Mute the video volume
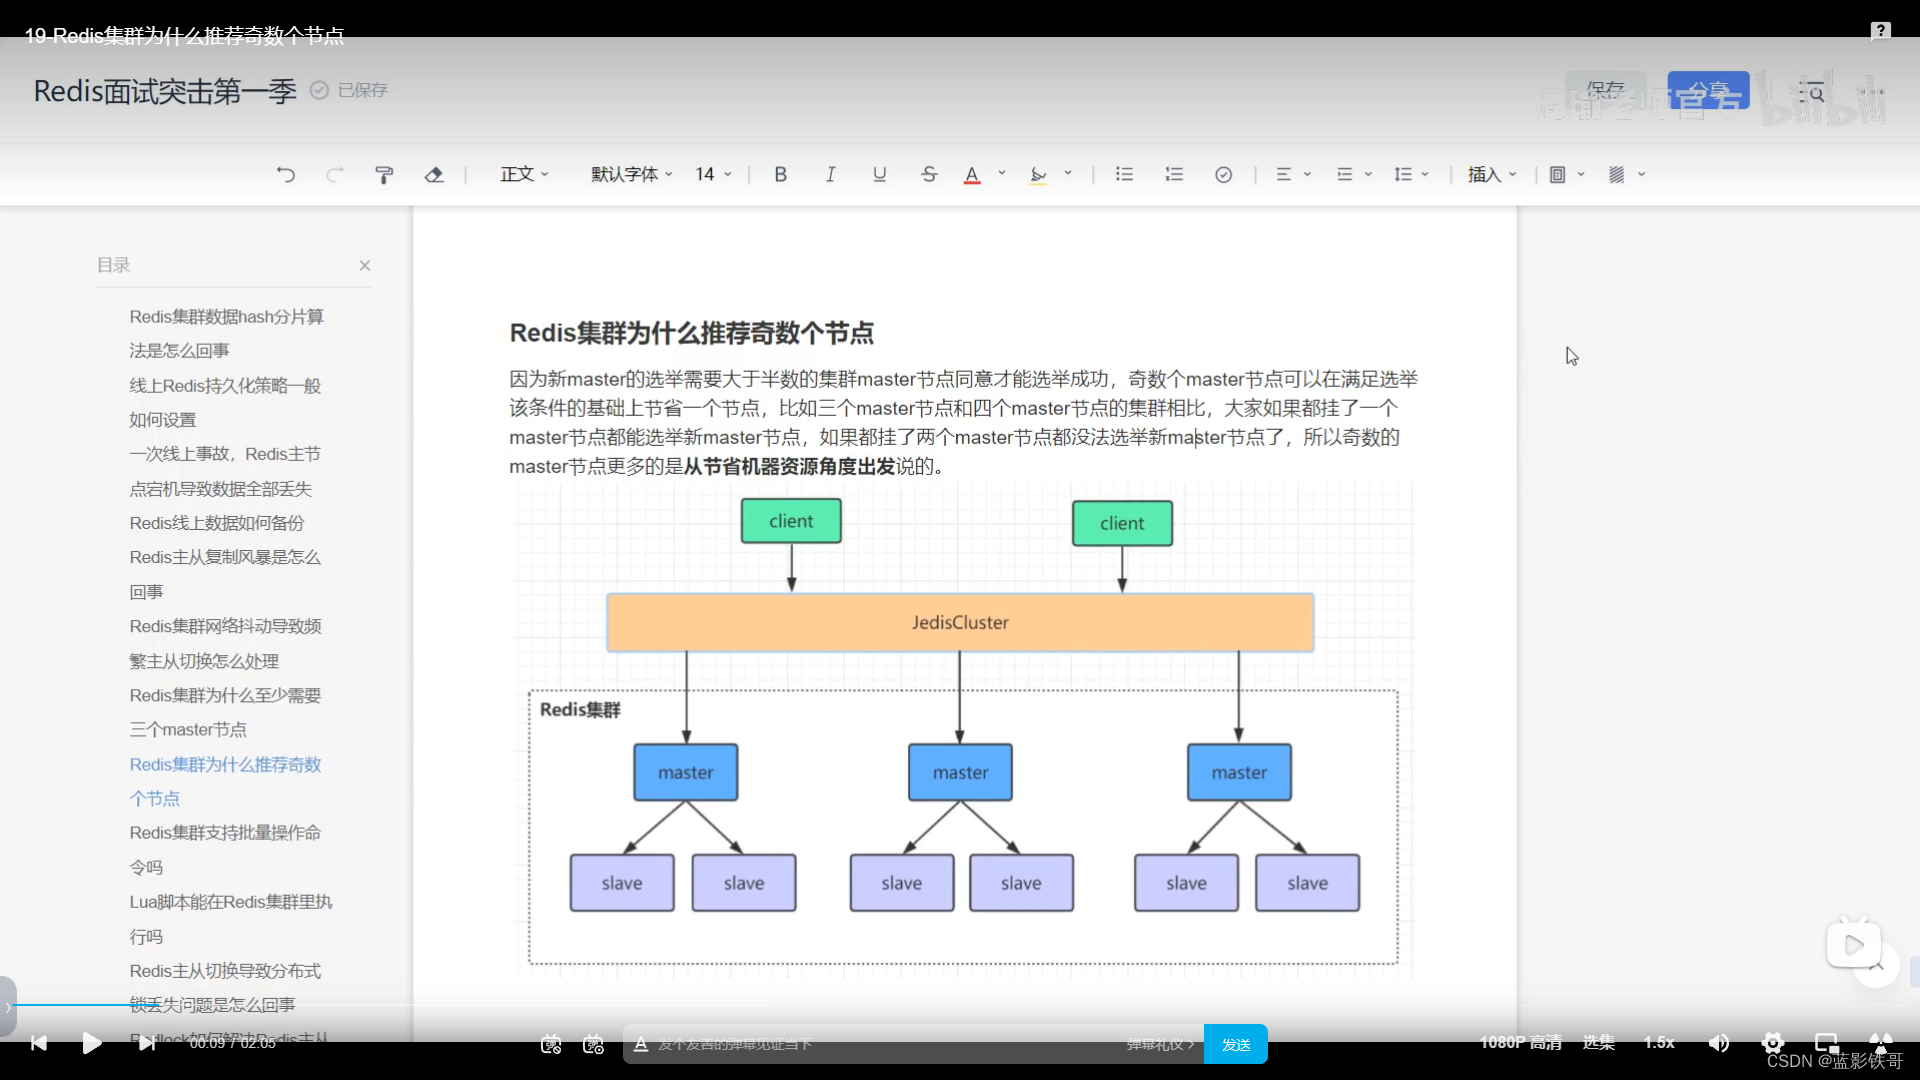Viewport: 1920px width, 1080px height. pos(1719,1043)
